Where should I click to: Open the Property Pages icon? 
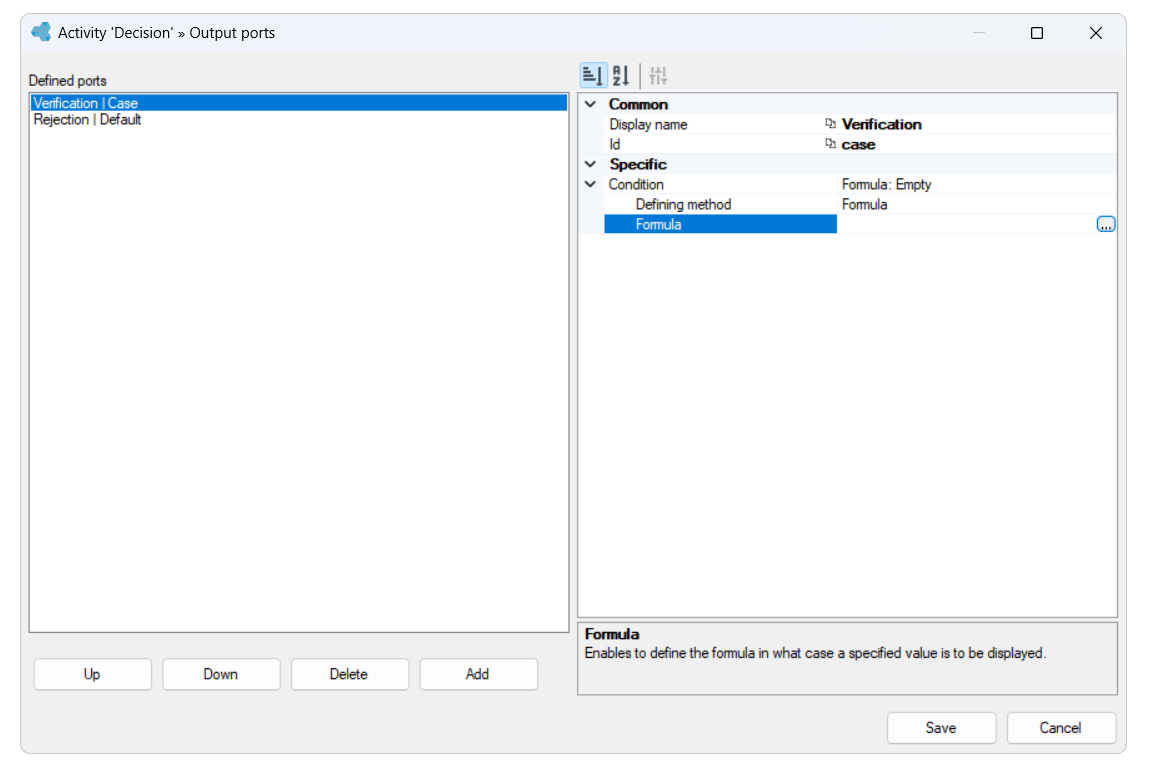pos(658,75)
